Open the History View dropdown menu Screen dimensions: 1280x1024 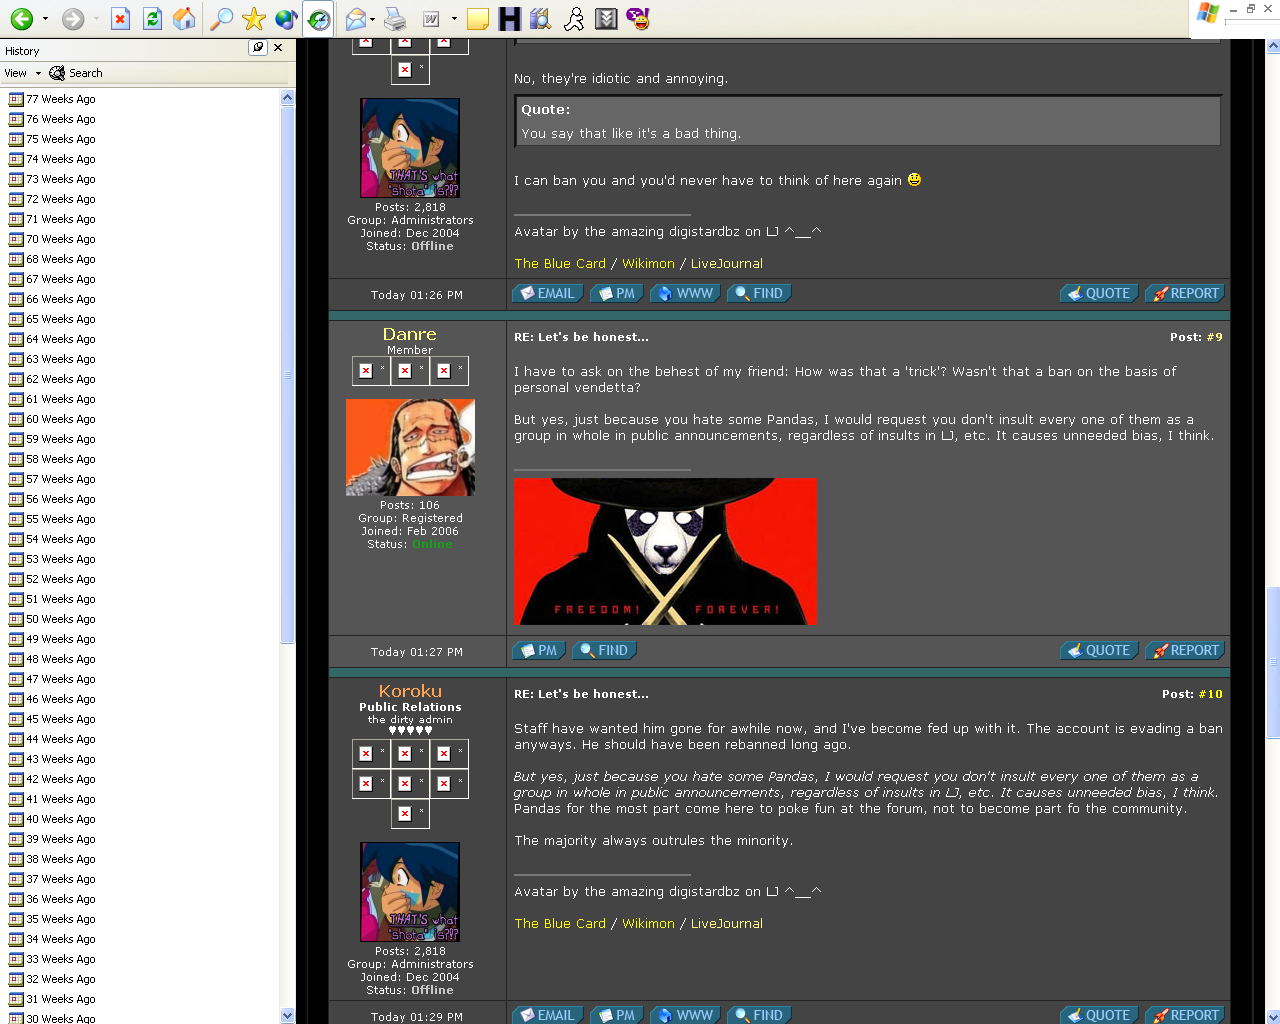click(x=23, y=73)
